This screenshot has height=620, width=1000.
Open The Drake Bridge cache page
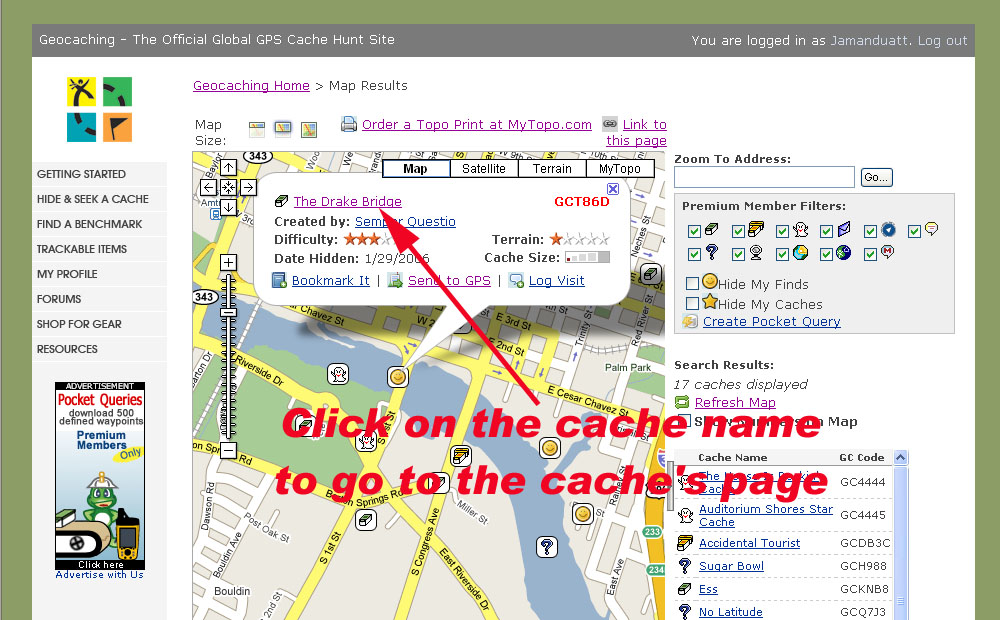click(348, 202)
